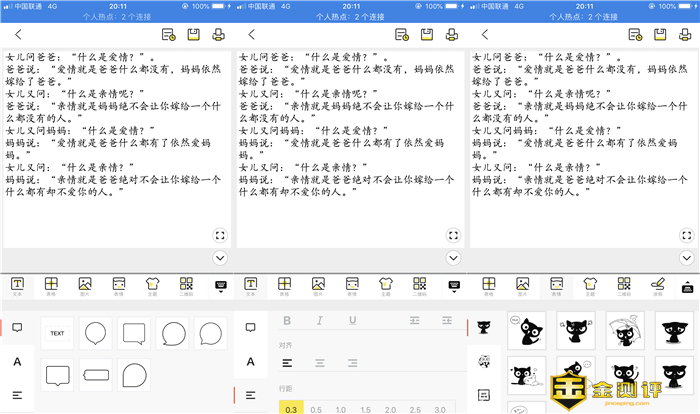700x414 pixels.
Task: Select the teardrop-shaped bubble
Action: (x=135, y=375)
